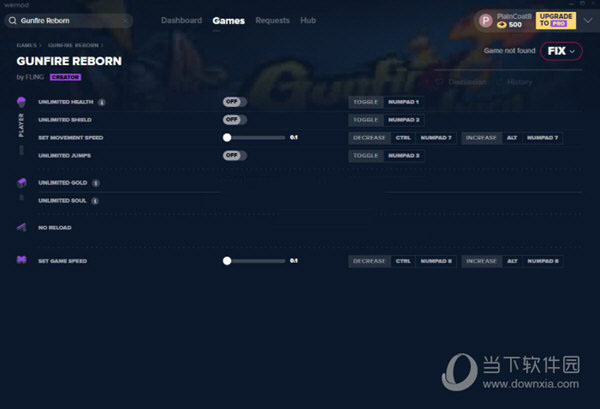Click the GUNFIRE REBORN breadcrumb link

tap(73, 45)
